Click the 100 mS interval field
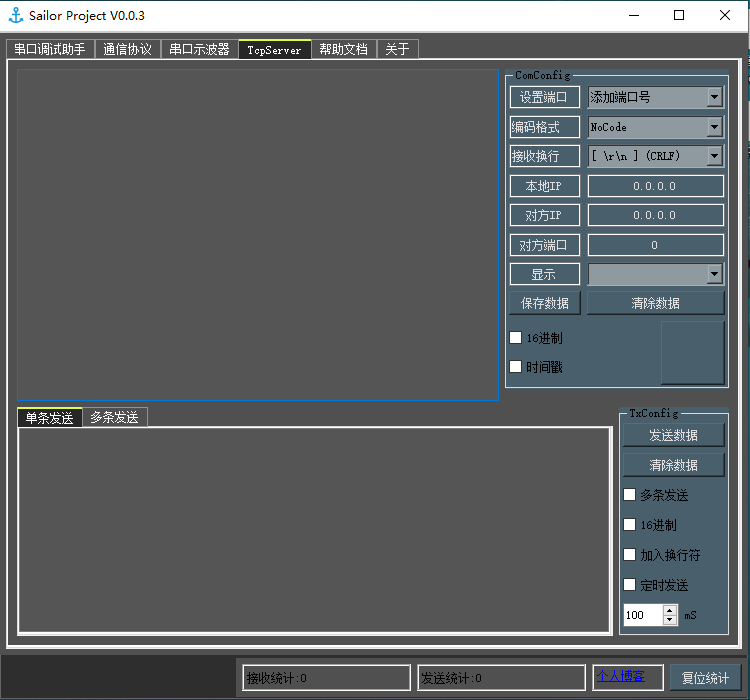Image resolution: width=750 pixels, height=700 pixels. [643, 615]
